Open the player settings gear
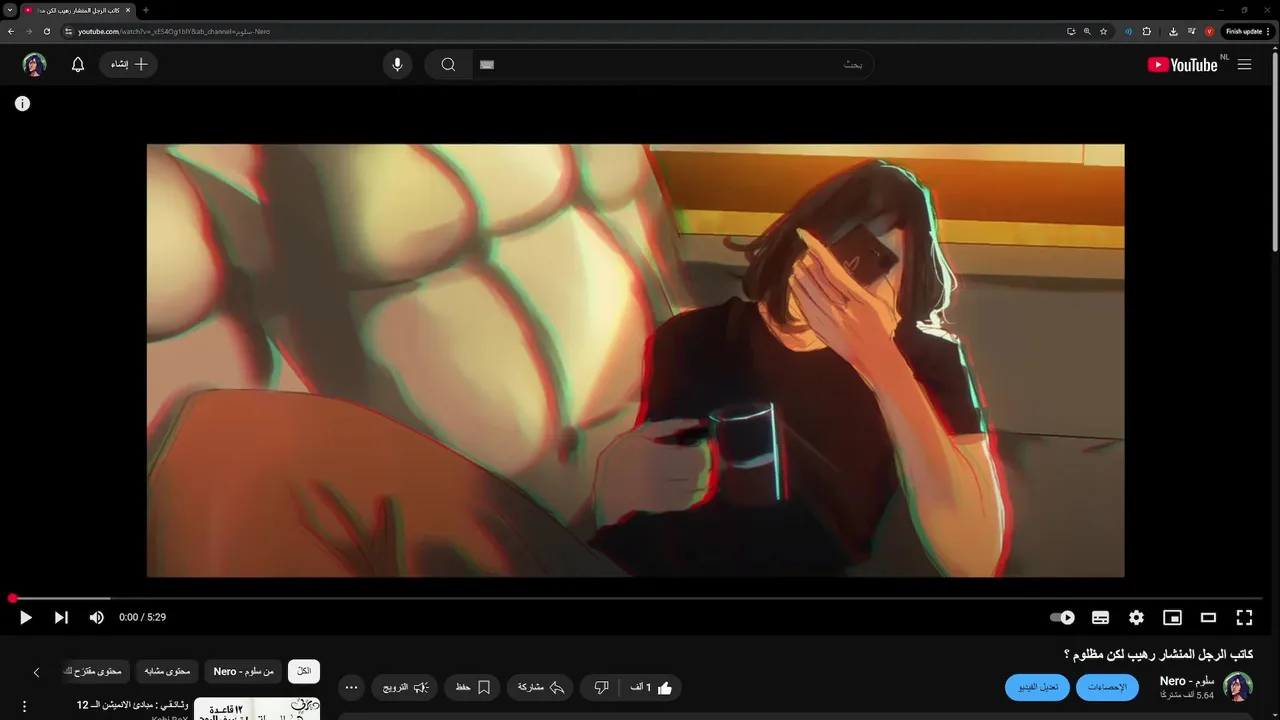 pyautogui.click(x=1136, y=618)
